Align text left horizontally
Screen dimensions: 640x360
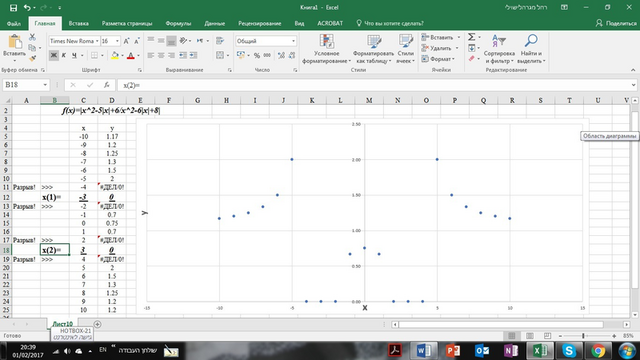(x=151, y=55)
